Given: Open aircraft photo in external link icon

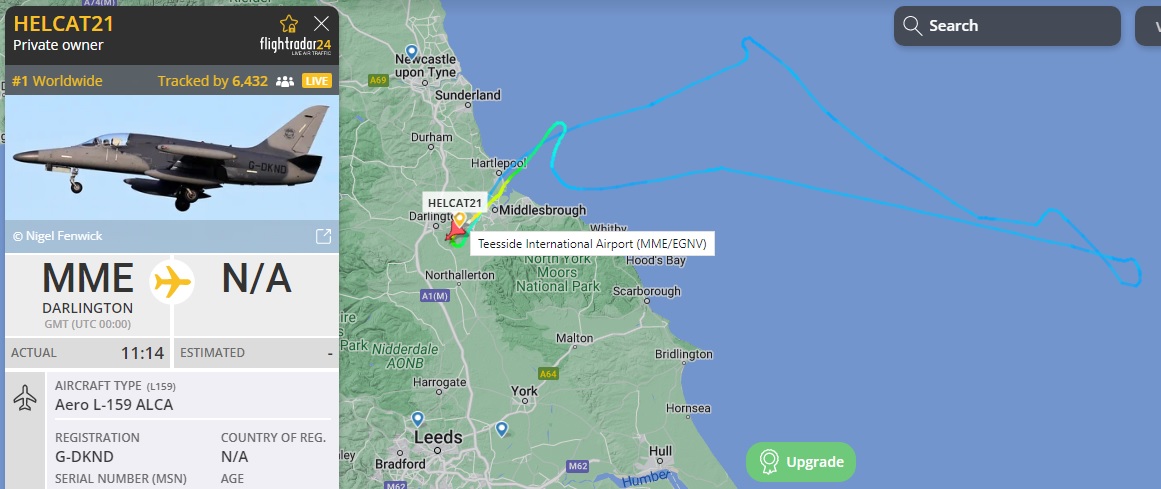Looking at the screenshot, I should point(323,236).
